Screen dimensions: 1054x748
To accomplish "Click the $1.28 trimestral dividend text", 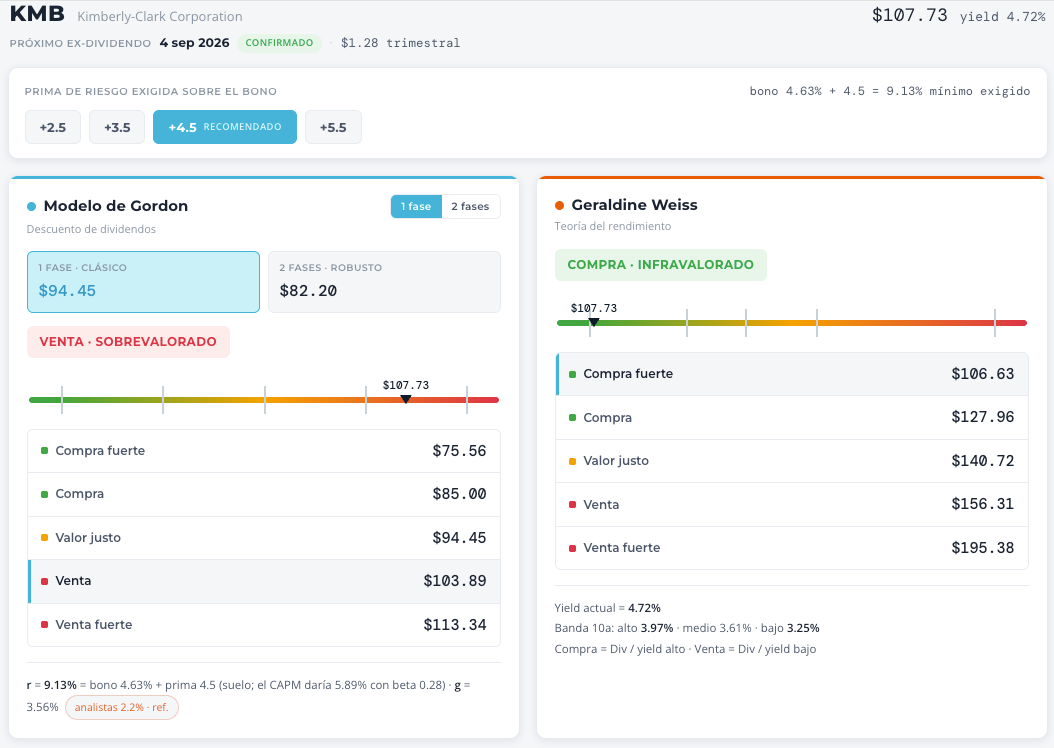I will pos(401,42).
